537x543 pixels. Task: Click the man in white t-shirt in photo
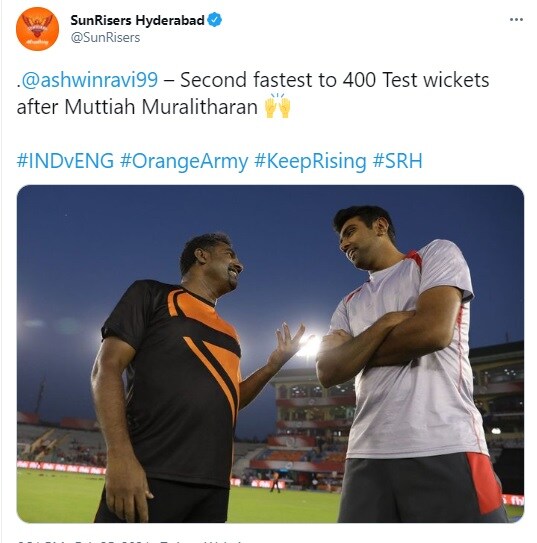(x=409, y=364)
